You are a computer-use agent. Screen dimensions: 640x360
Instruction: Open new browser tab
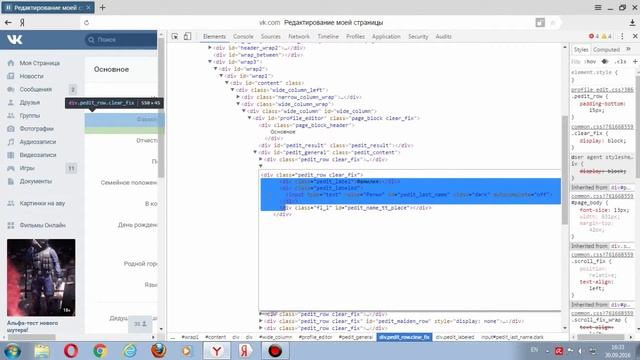102,7
